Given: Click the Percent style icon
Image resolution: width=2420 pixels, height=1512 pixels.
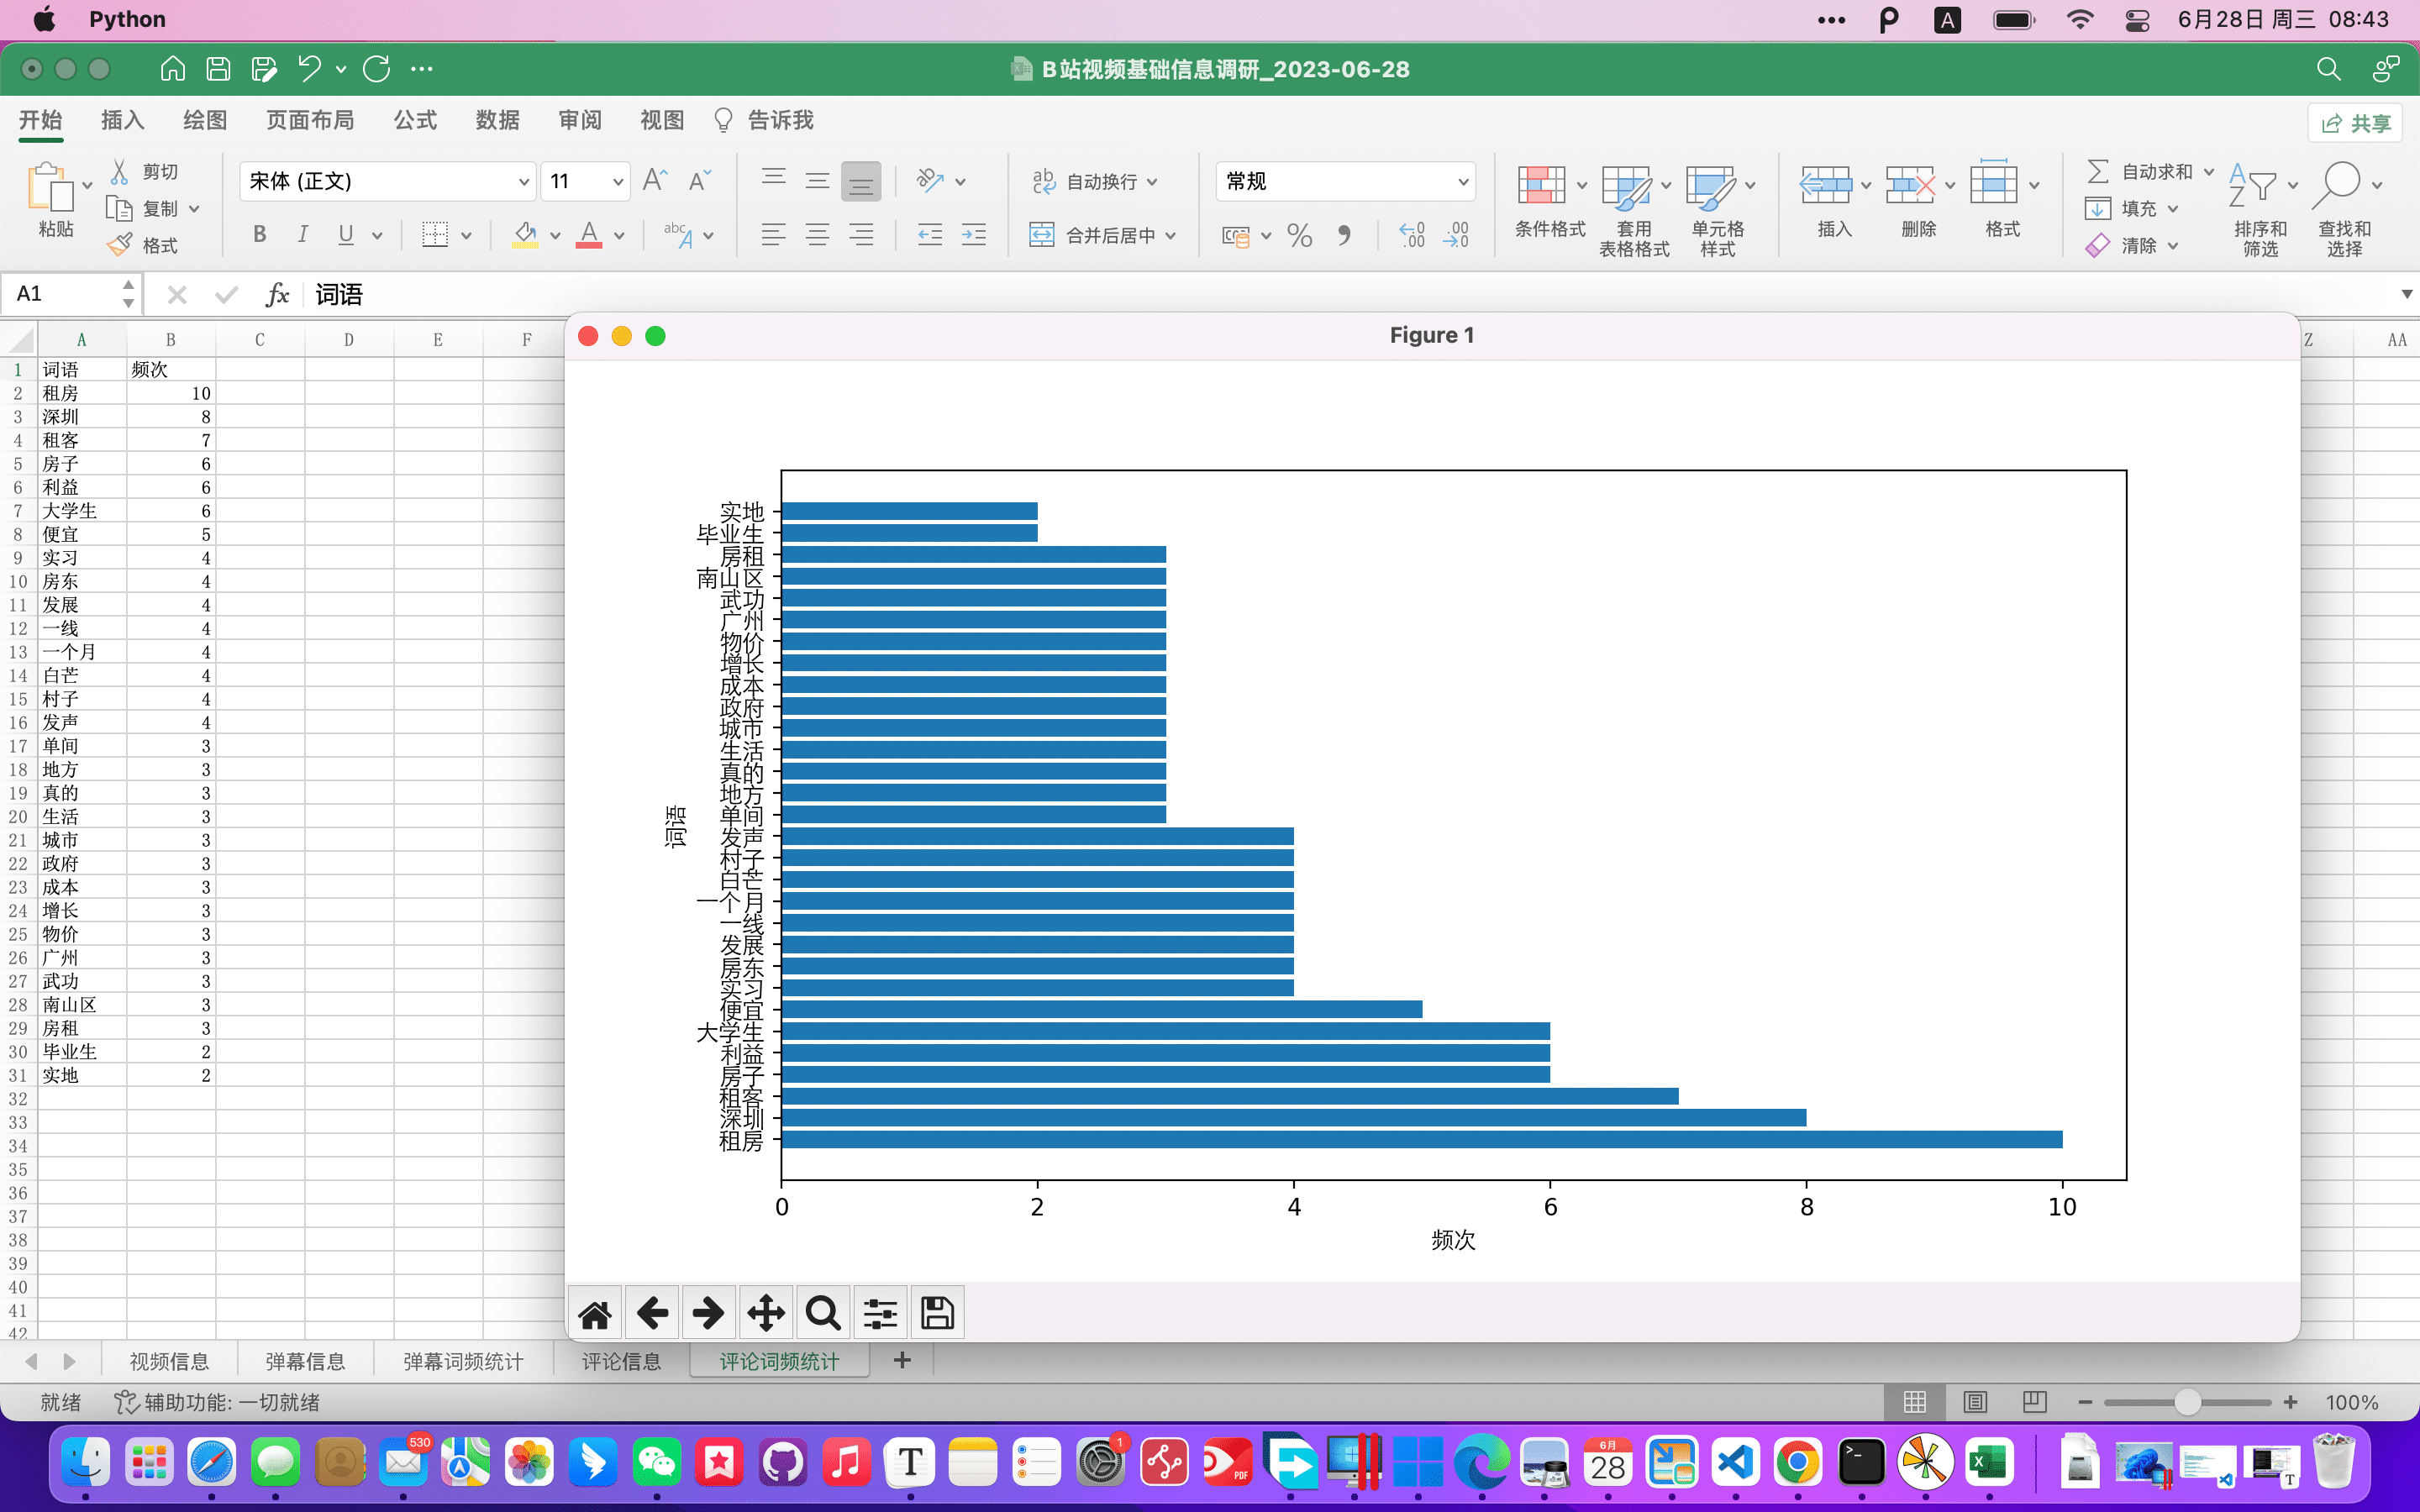Looking at the screenshot, I should [1299, 236].
